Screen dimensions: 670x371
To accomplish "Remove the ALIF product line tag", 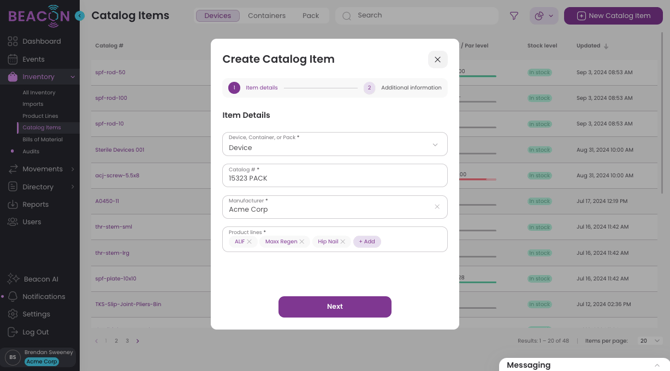I will pos(249,241).
